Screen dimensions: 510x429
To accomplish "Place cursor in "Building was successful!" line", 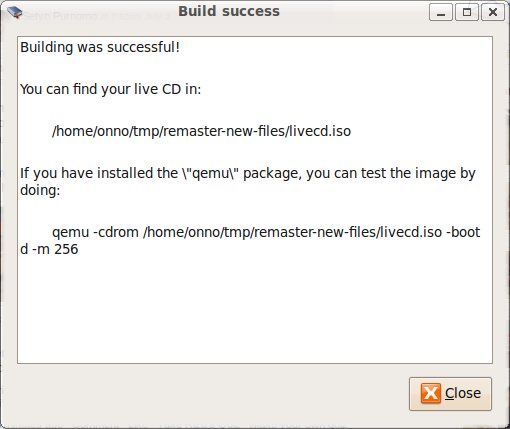I will click(x=100, y=47).
